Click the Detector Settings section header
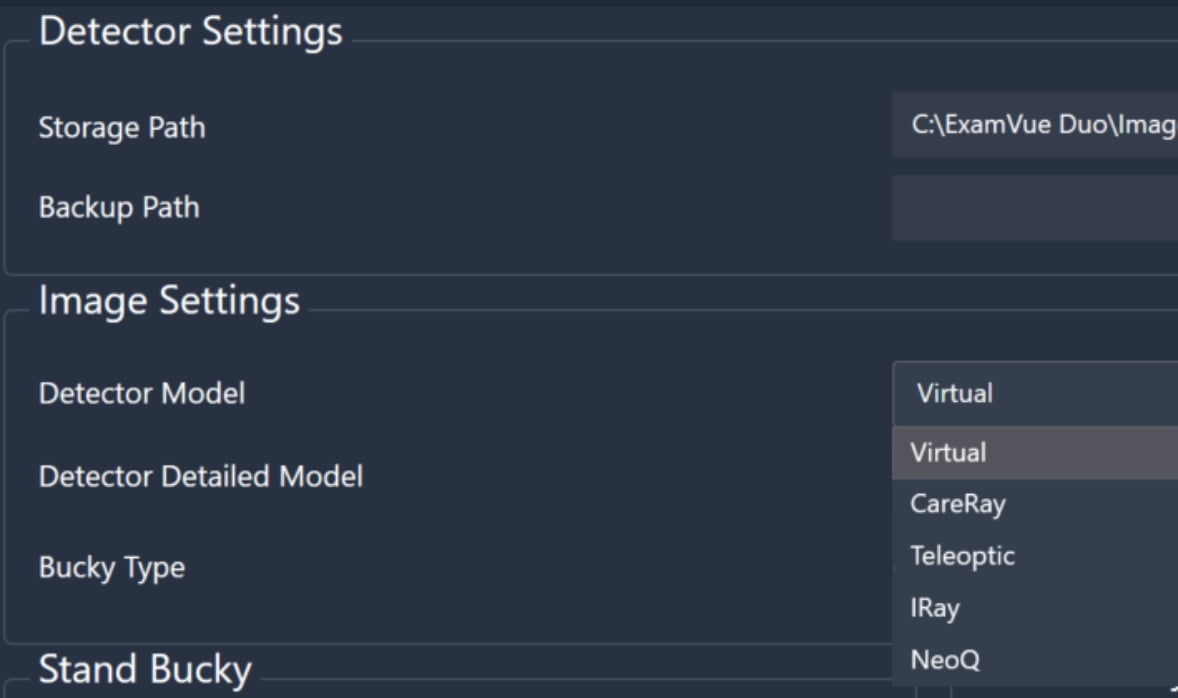The width and height of the screenshot is (1178, 698). (x=190, y=31)
